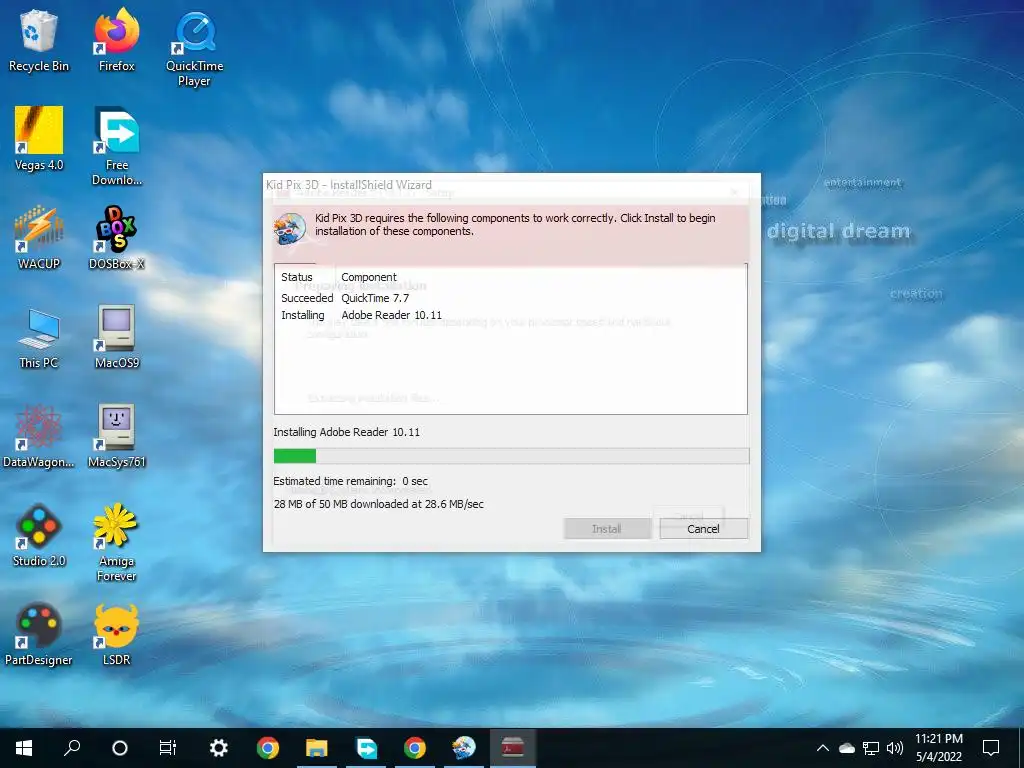
Task: Select the Studio 2.0 desktop shortcut
Action: [x=39, y=535]
